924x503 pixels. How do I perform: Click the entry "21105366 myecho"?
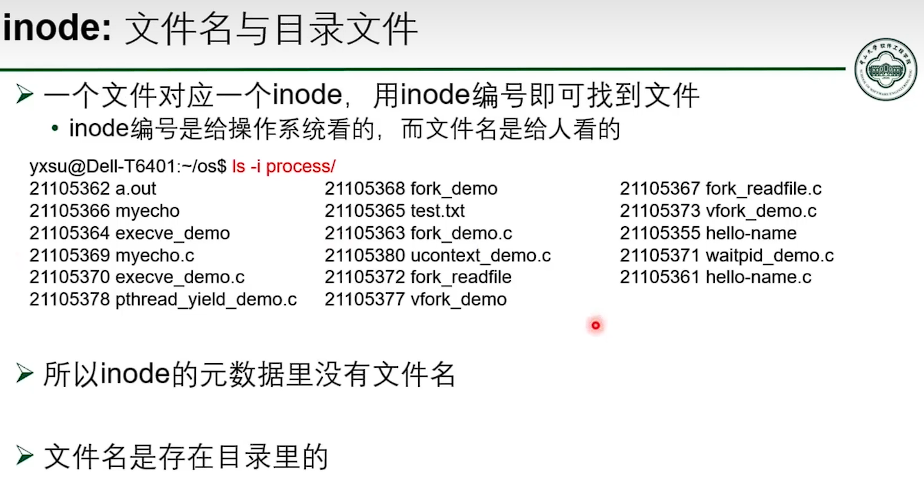pos(104,211)
